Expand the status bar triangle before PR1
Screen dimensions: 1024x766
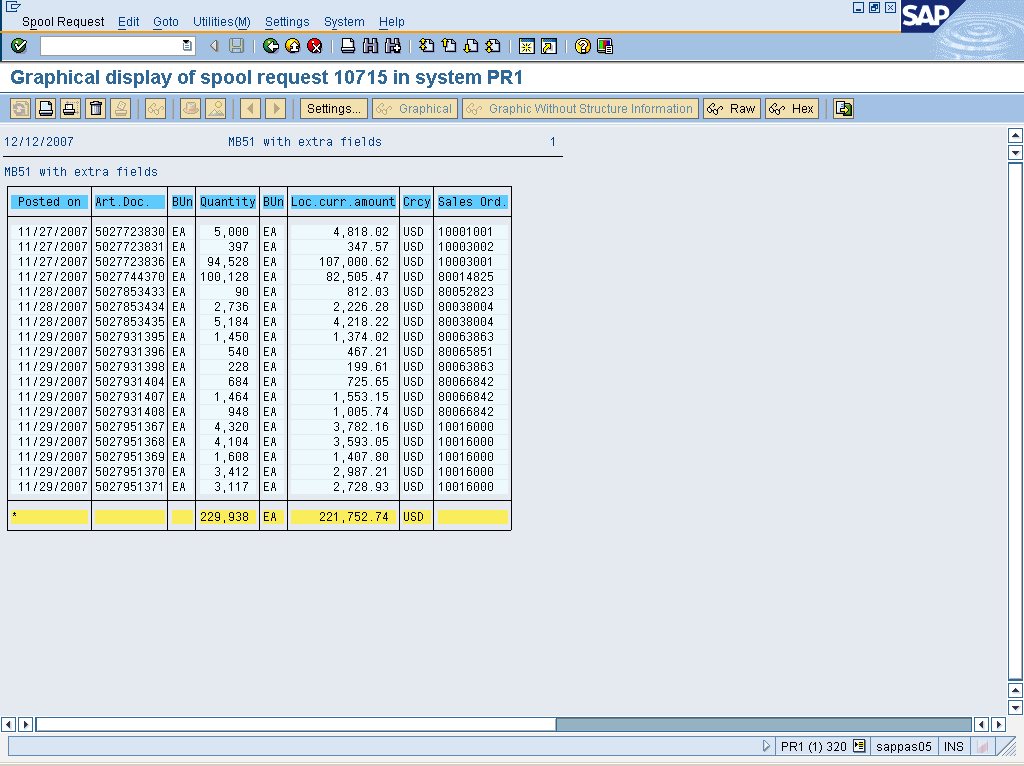[x=766, y=746]
